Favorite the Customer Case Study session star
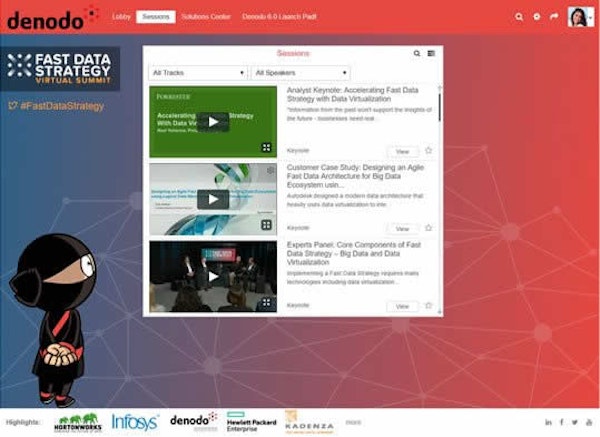600x437 pixels. point(429,228)
